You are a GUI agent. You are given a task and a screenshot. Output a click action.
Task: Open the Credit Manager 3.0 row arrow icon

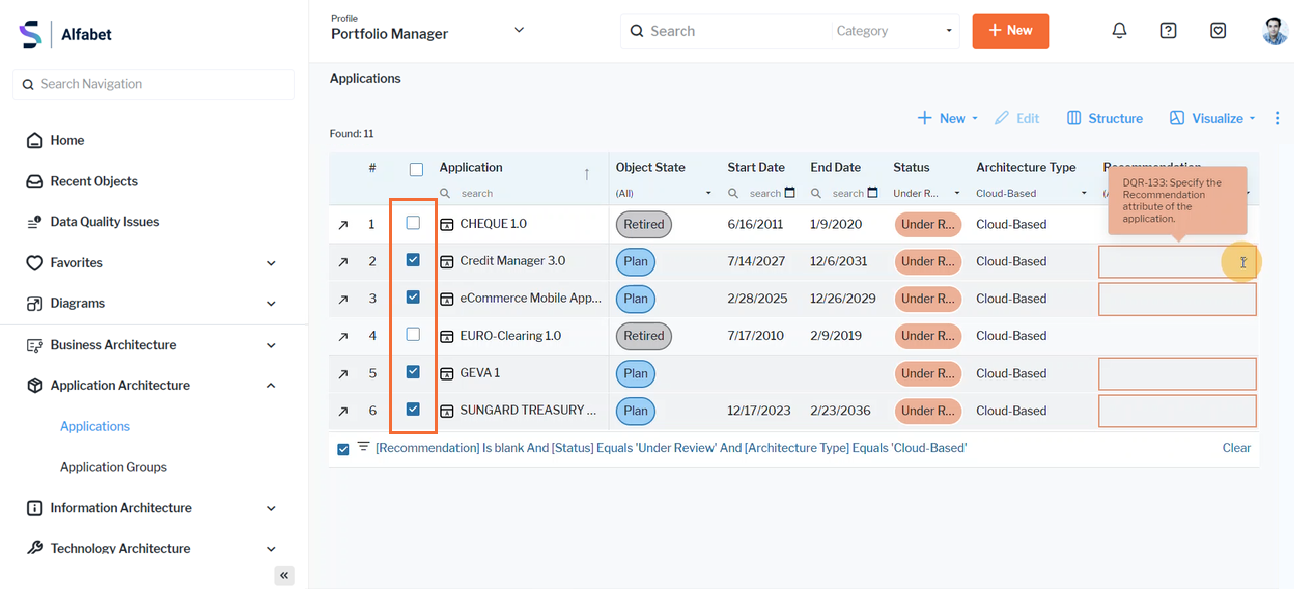tap(343, 262)
